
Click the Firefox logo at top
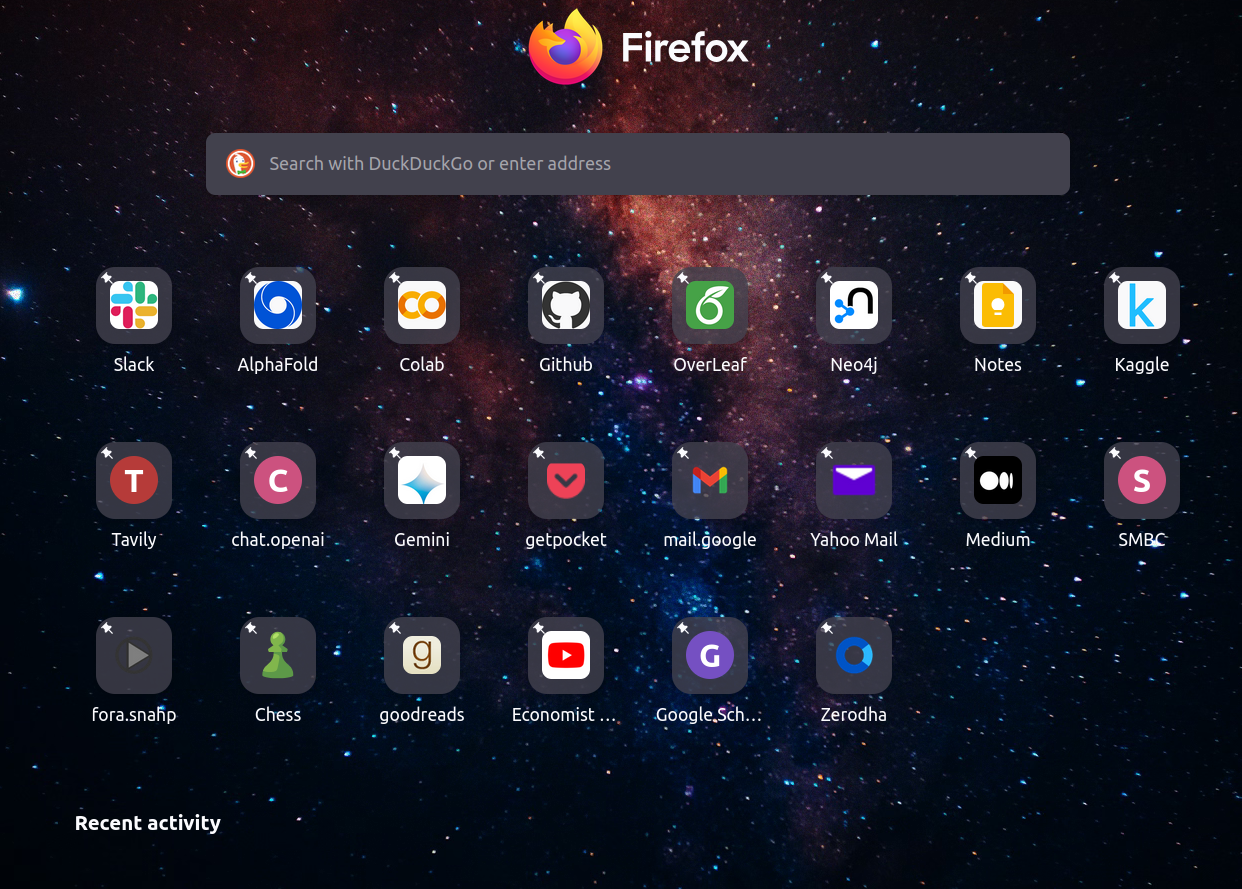click(566, 47)
